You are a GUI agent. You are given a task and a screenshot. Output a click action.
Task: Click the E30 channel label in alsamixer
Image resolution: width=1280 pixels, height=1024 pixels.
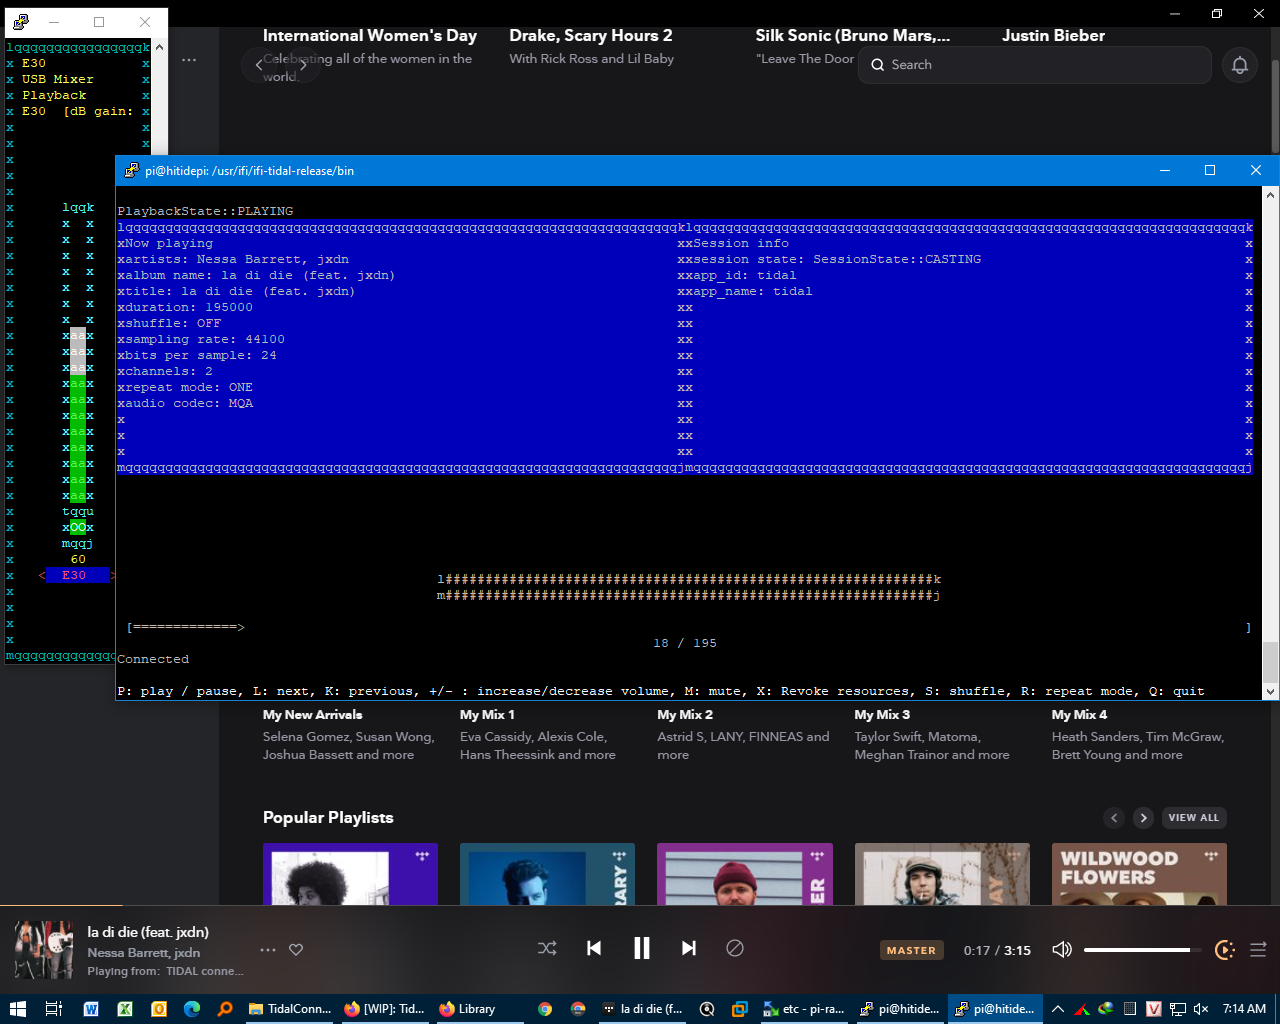coord(74,575)
